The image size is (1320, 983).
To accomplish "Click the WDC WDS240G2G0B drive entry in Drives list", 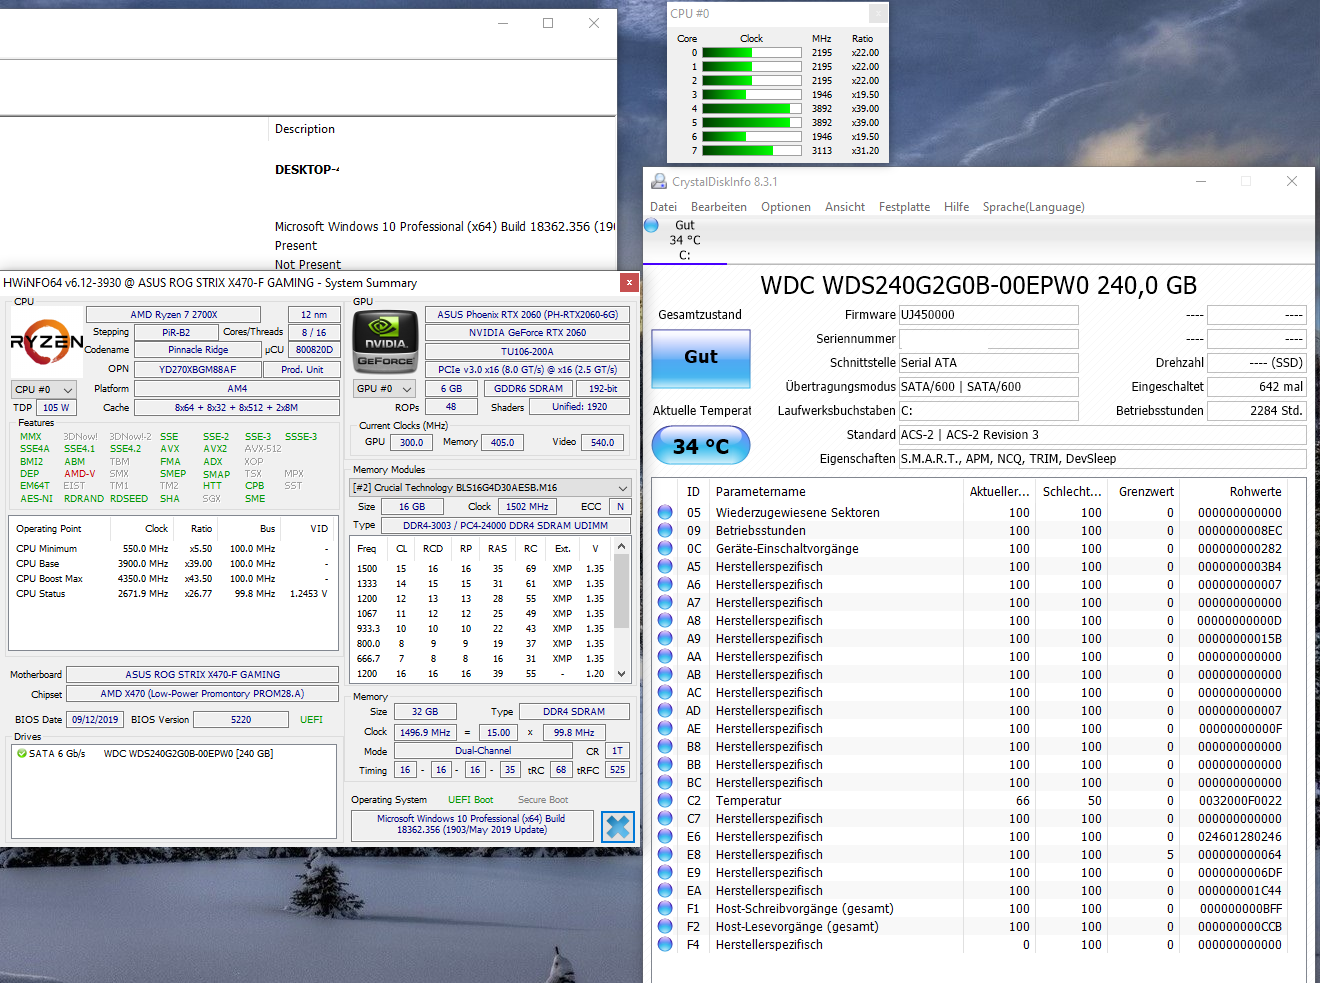I will [188, 754].
